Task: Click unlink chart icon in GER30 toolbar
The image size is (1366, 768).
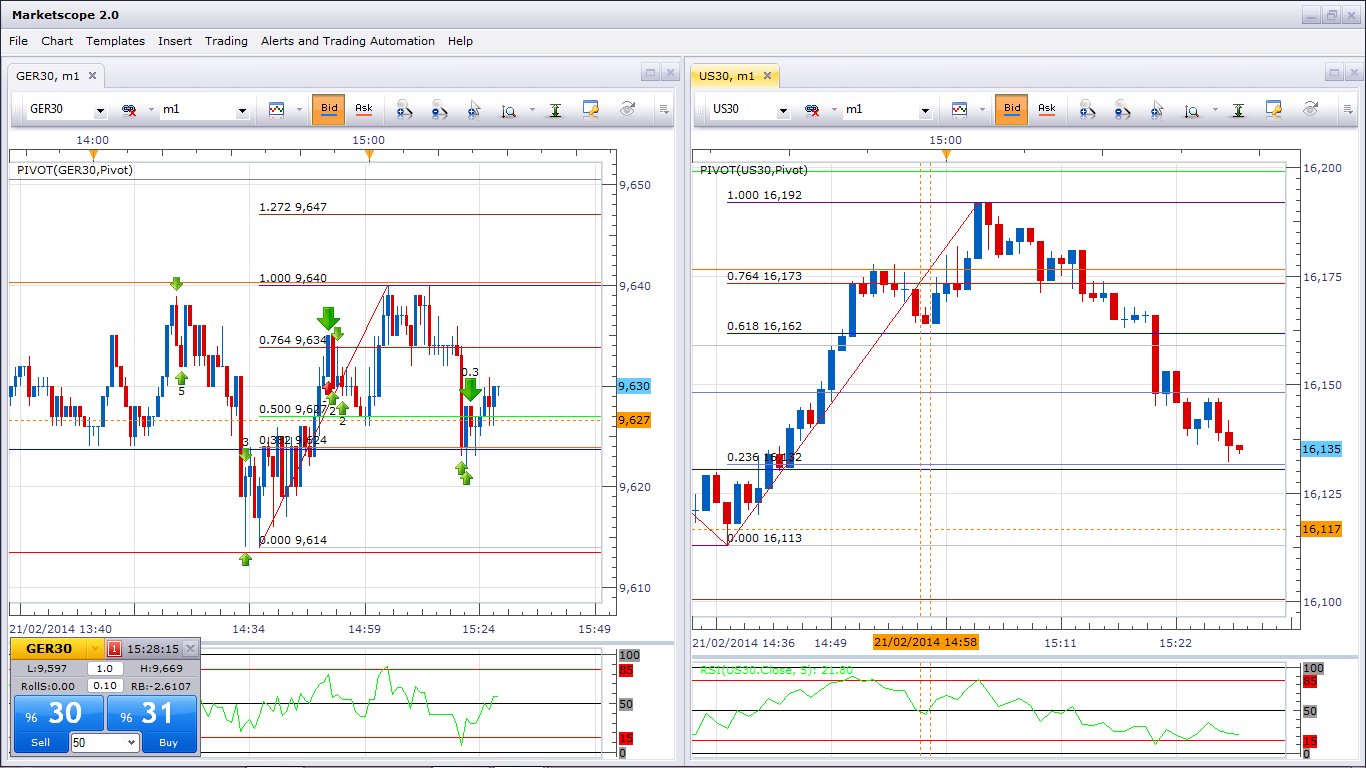Action: (x=129, y=109)
